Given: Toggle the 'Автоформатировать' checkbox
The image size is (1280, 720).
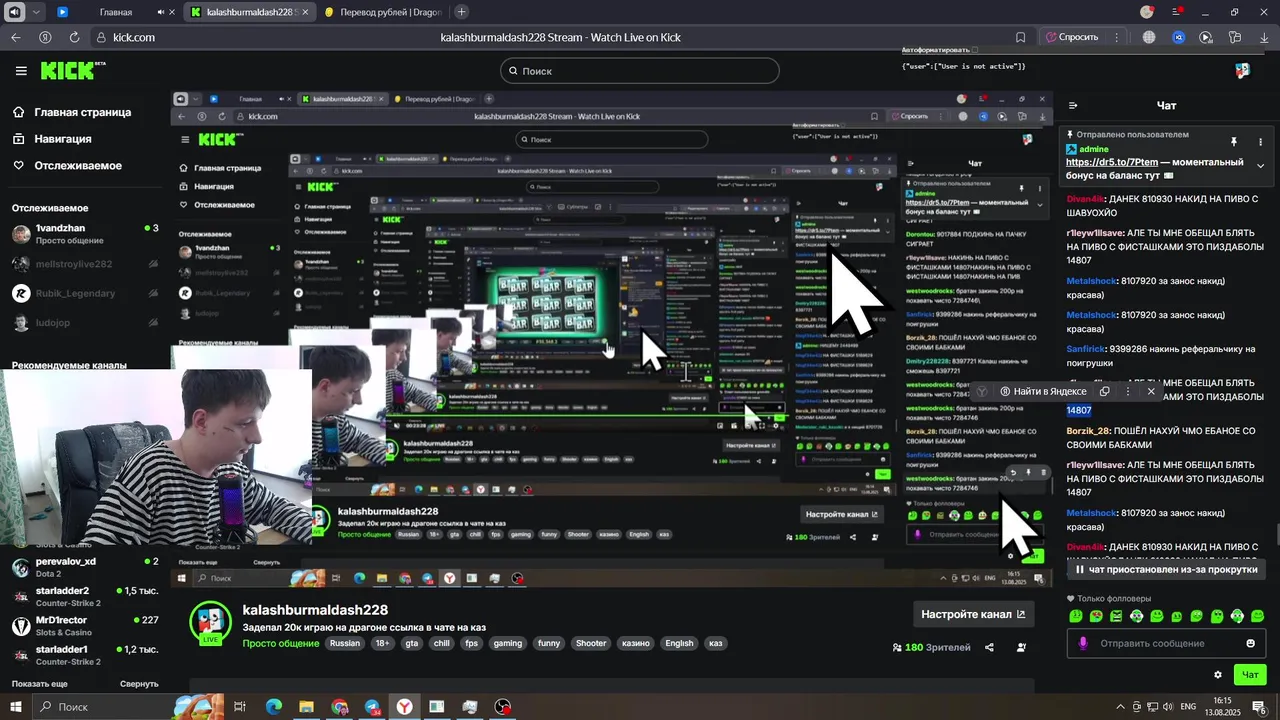Looking at the screenshot, I should 975,50.
